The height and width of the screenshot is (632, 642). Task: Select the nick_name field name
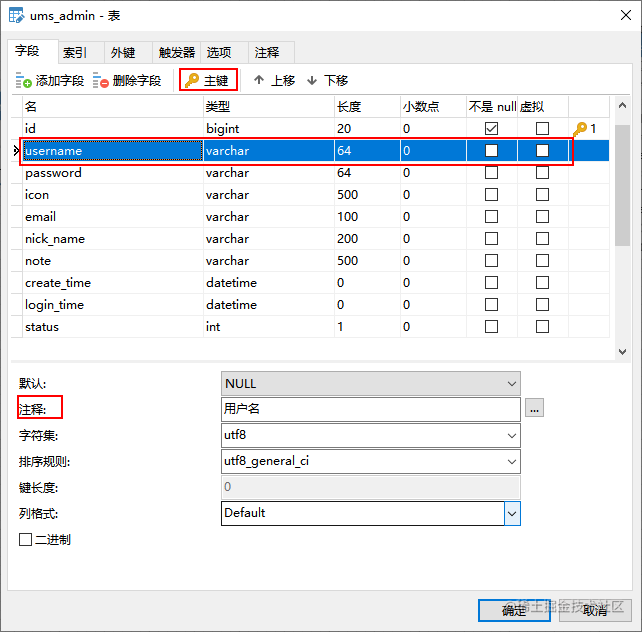[113, 239]
